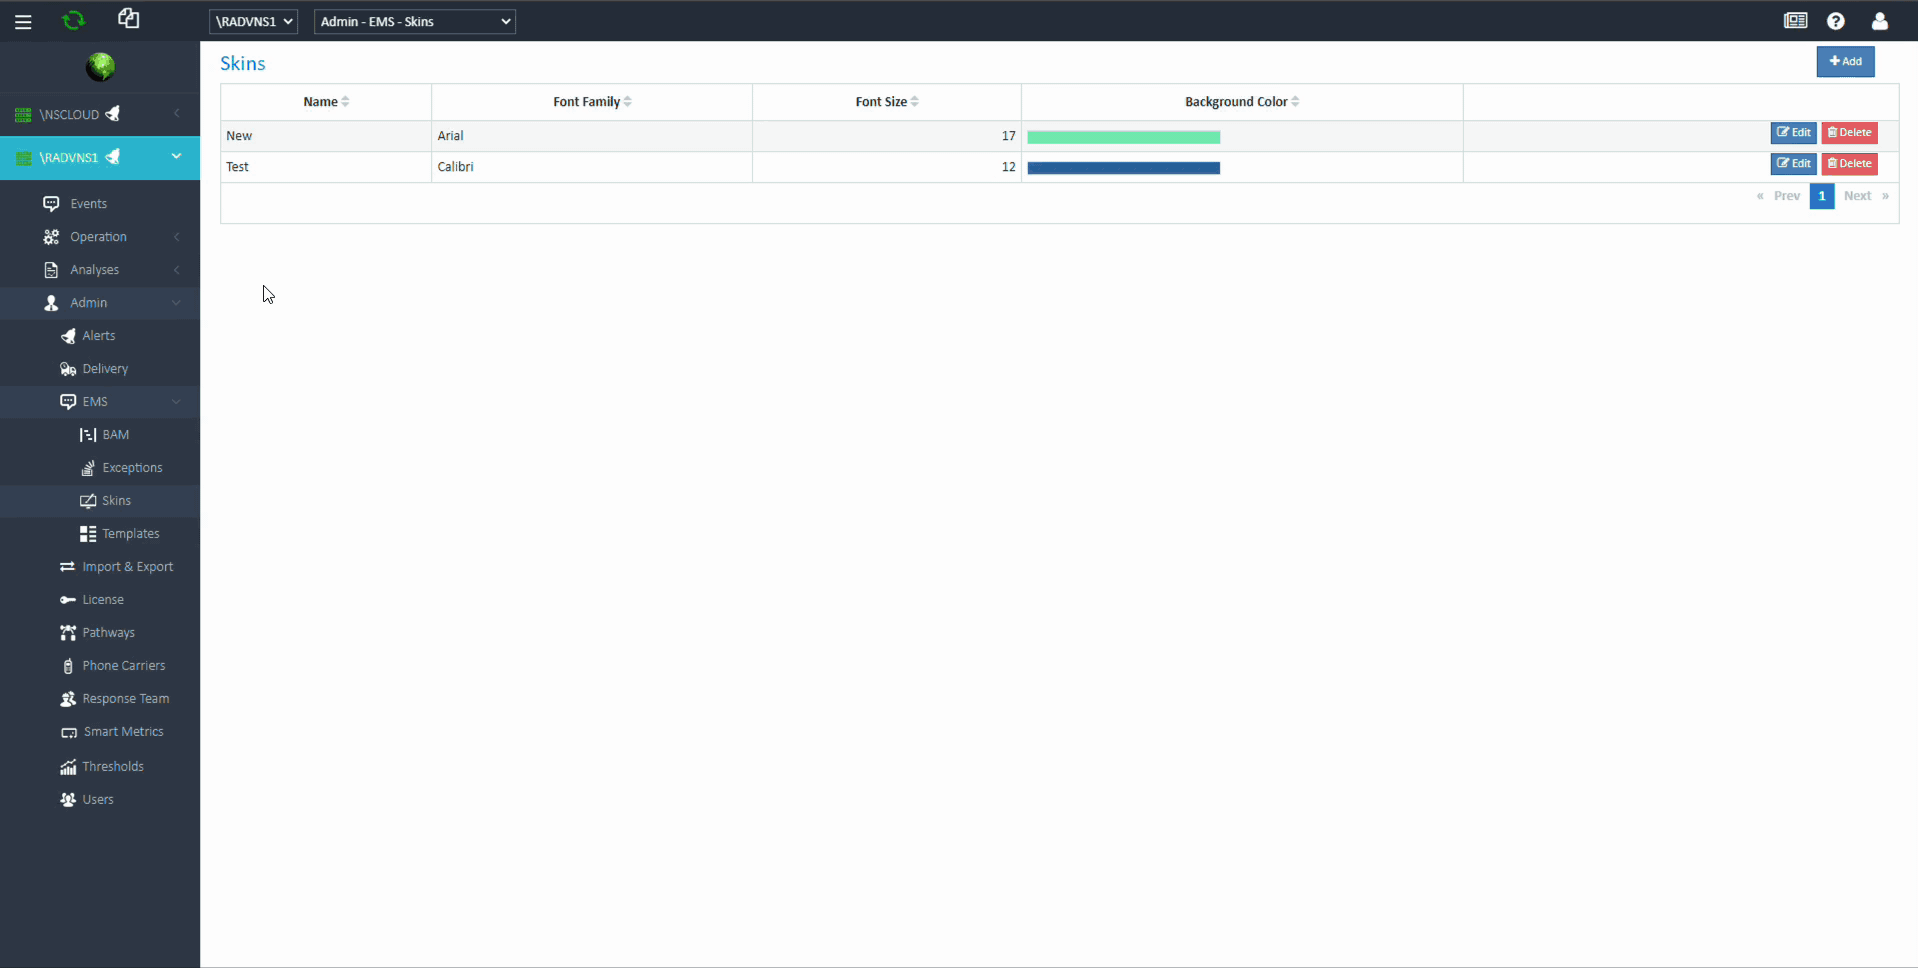Click the License key icon
The image size is (1918, 968).
[68, 600]
